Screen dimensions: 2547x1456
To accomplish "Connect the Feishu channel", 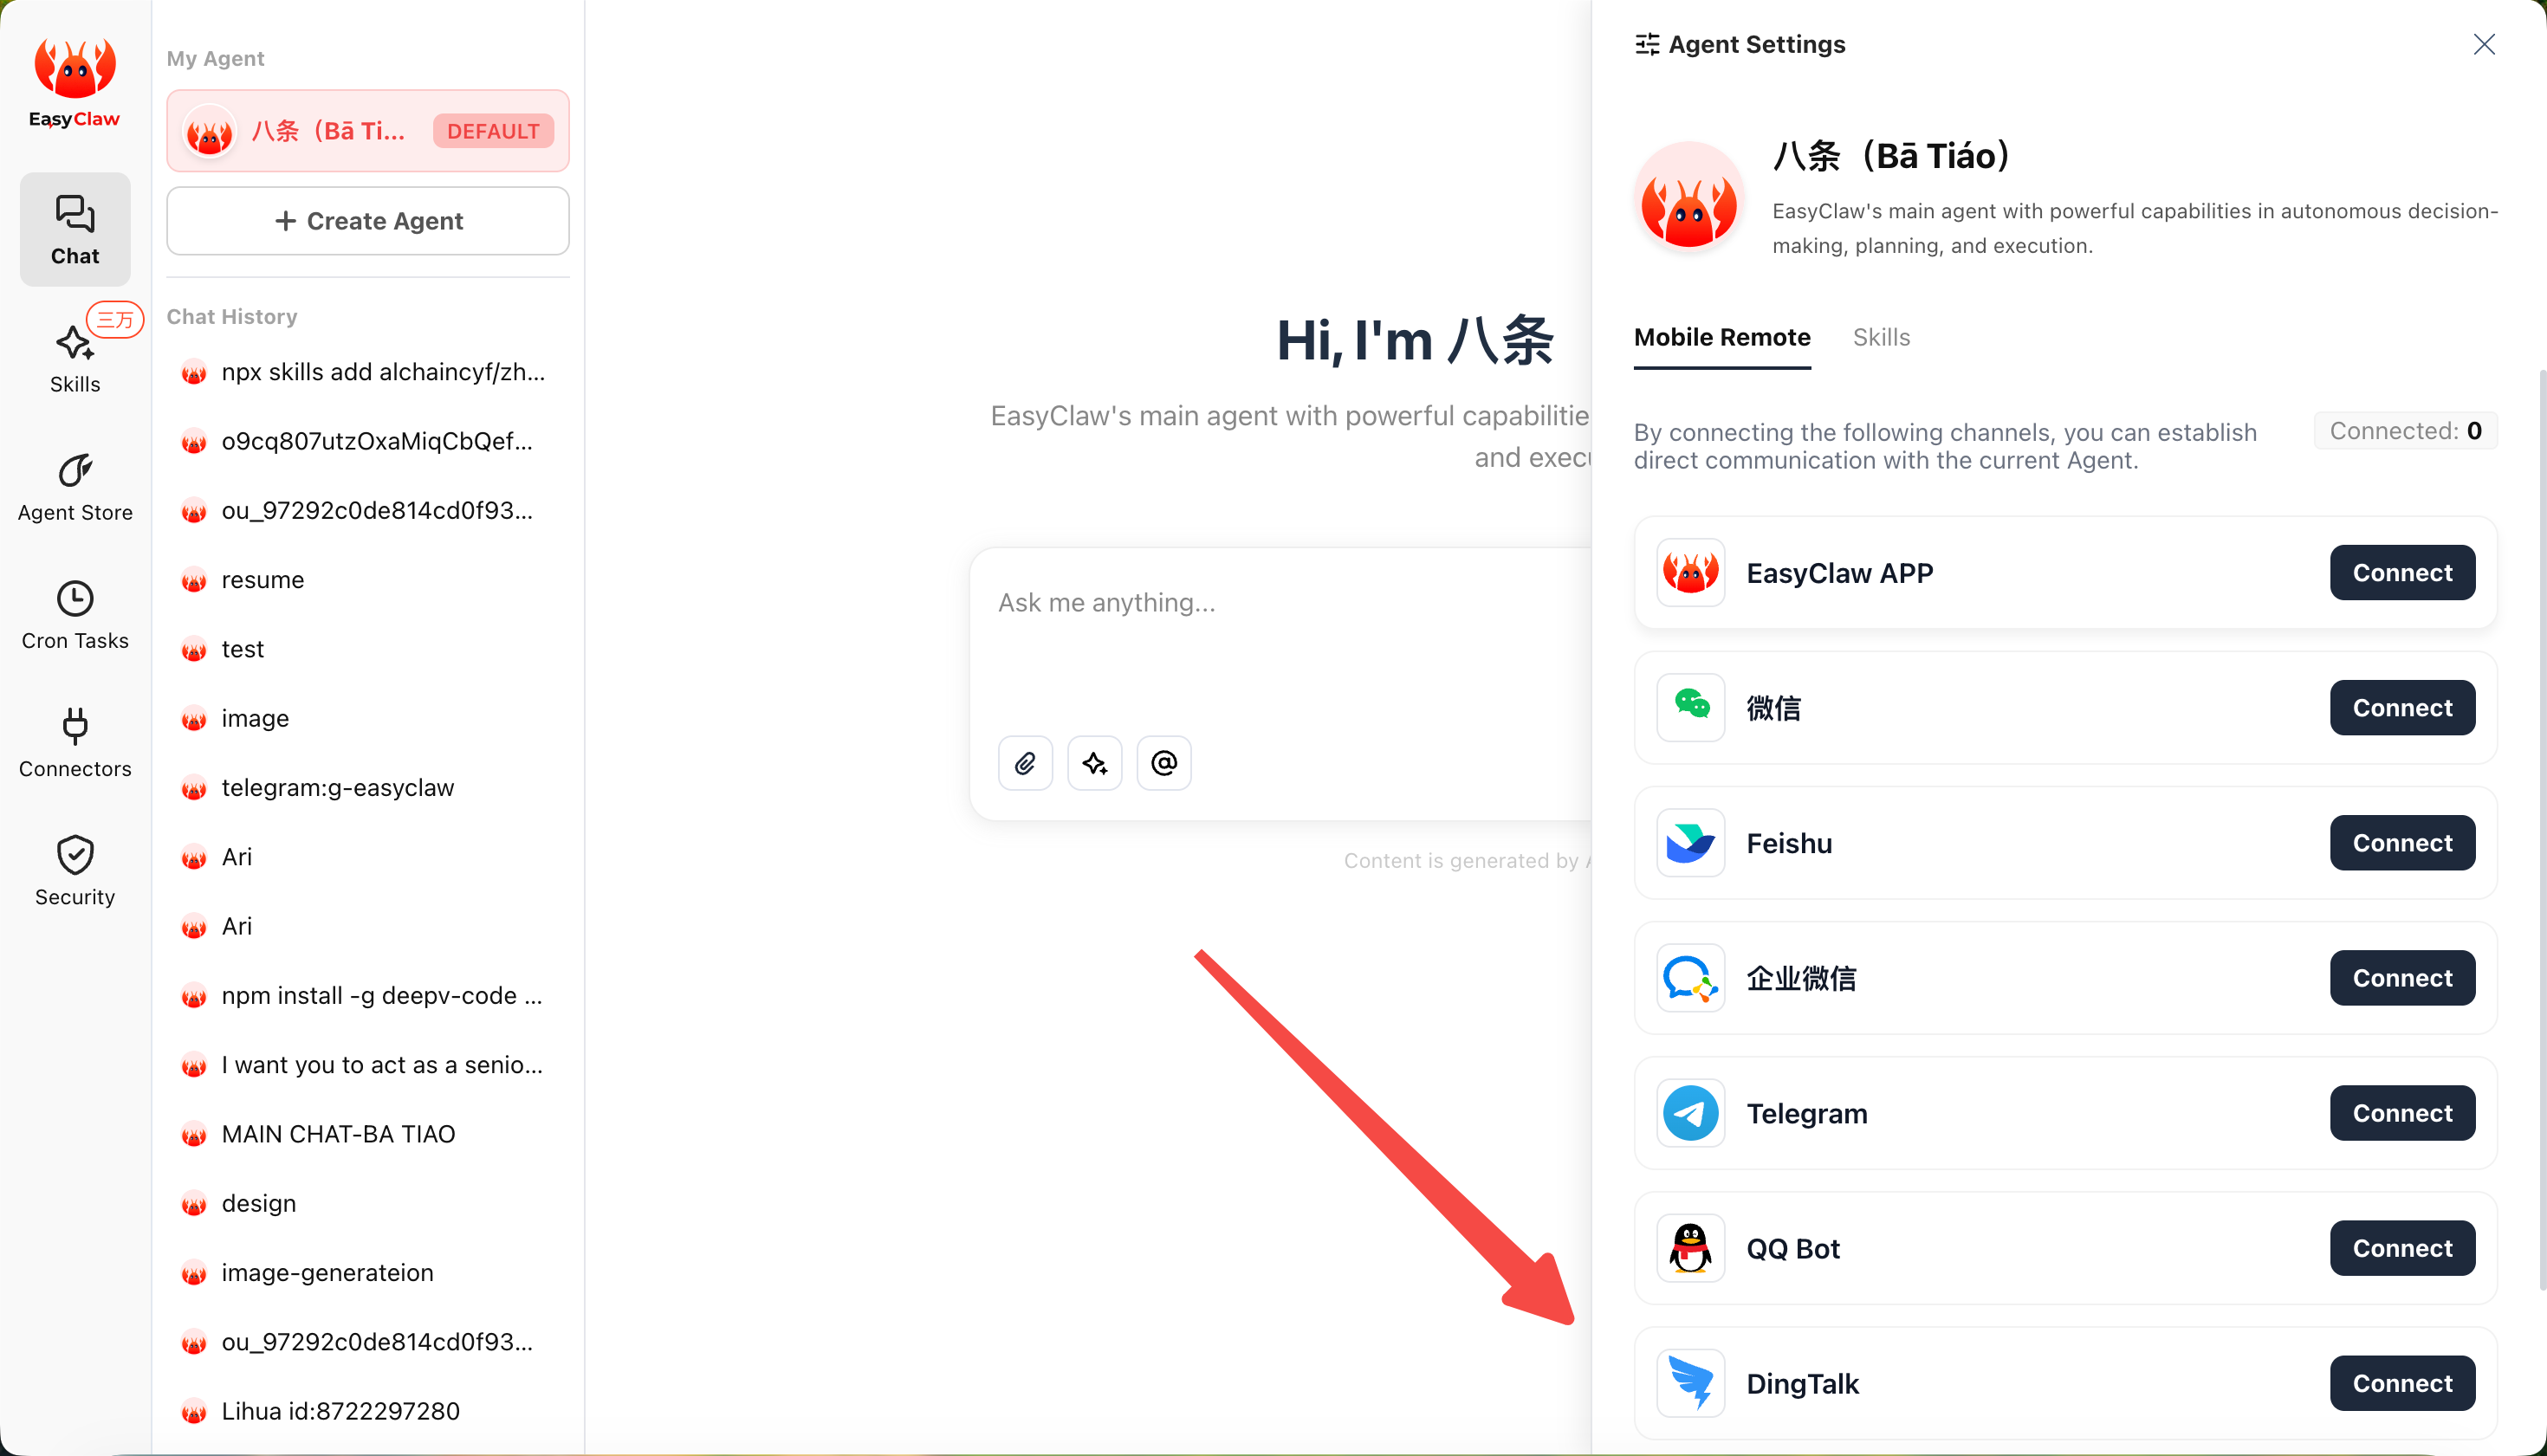I will (2402, 842).
